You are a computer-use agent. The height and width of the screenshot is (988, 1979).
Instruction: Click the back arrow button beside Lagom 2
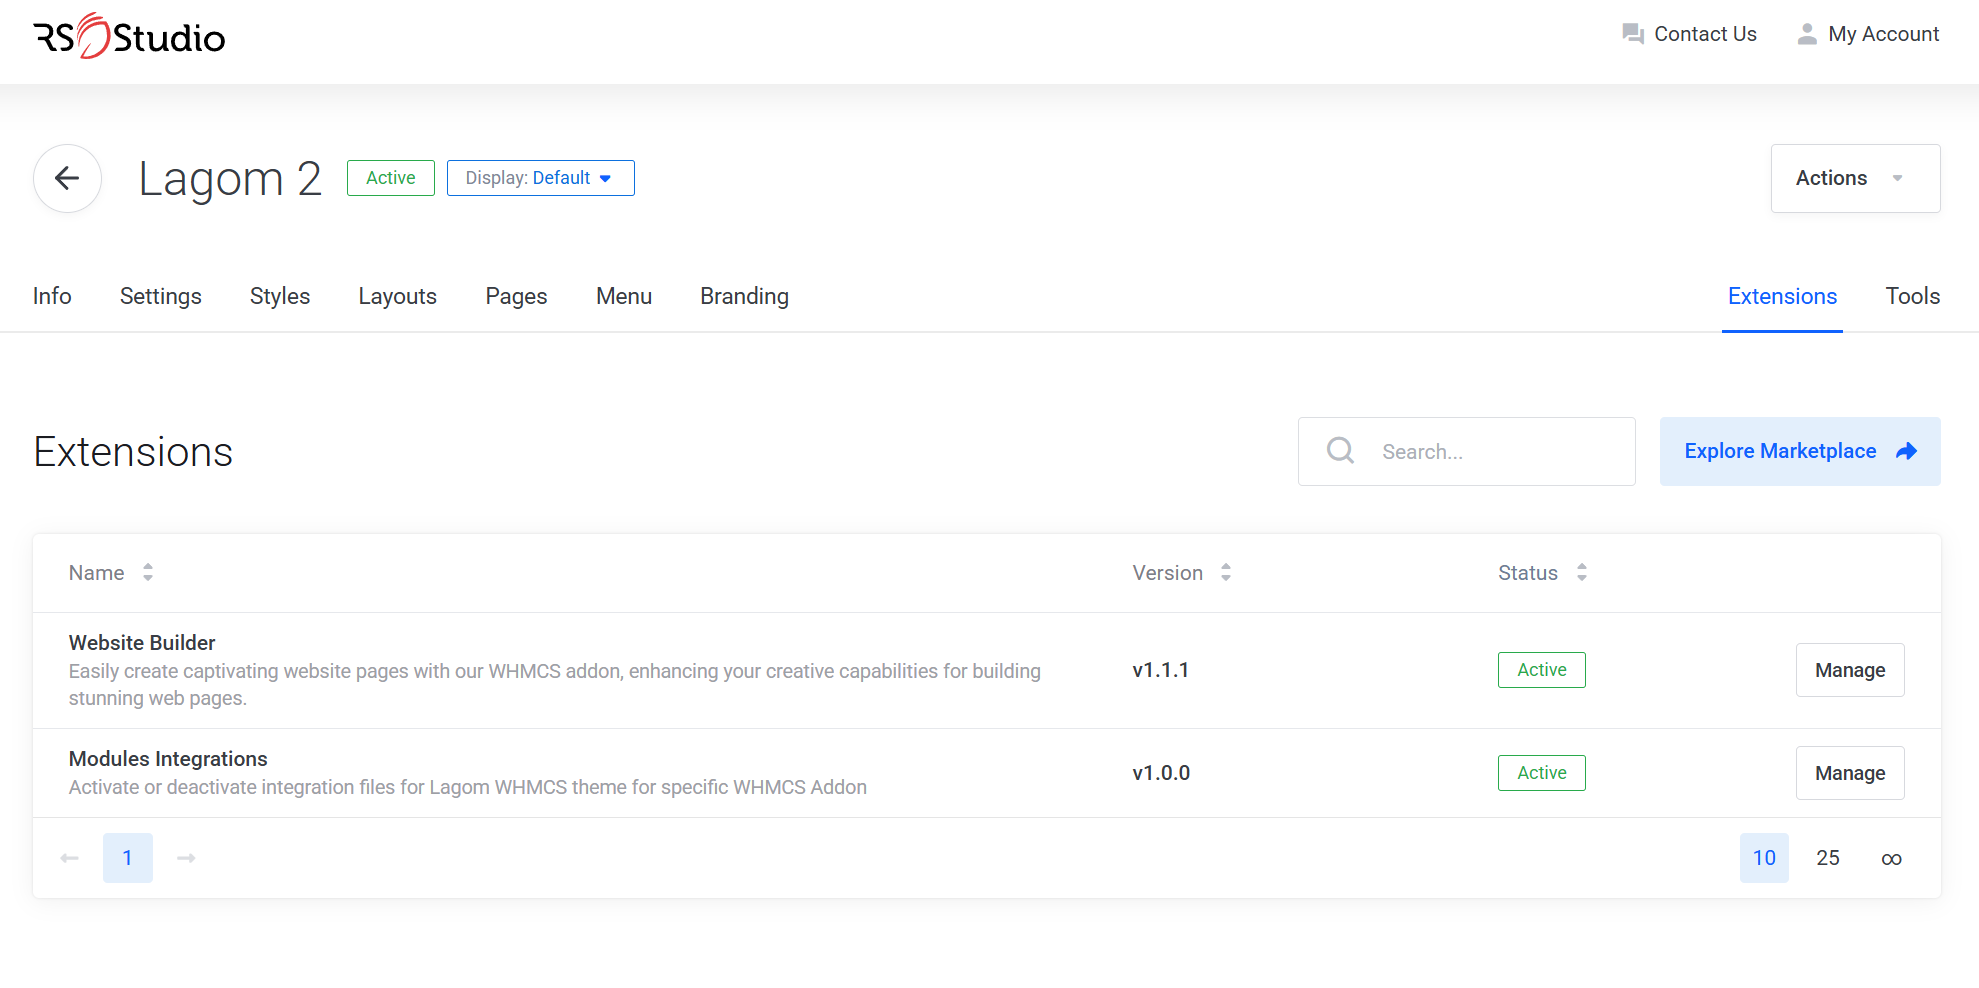(67, 178)
